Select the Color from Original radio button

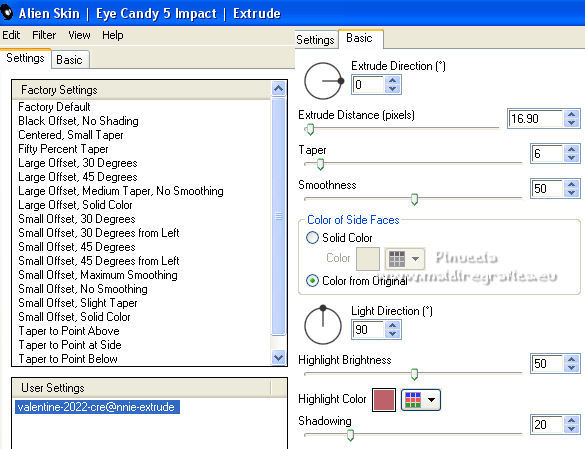pos(312,281)
